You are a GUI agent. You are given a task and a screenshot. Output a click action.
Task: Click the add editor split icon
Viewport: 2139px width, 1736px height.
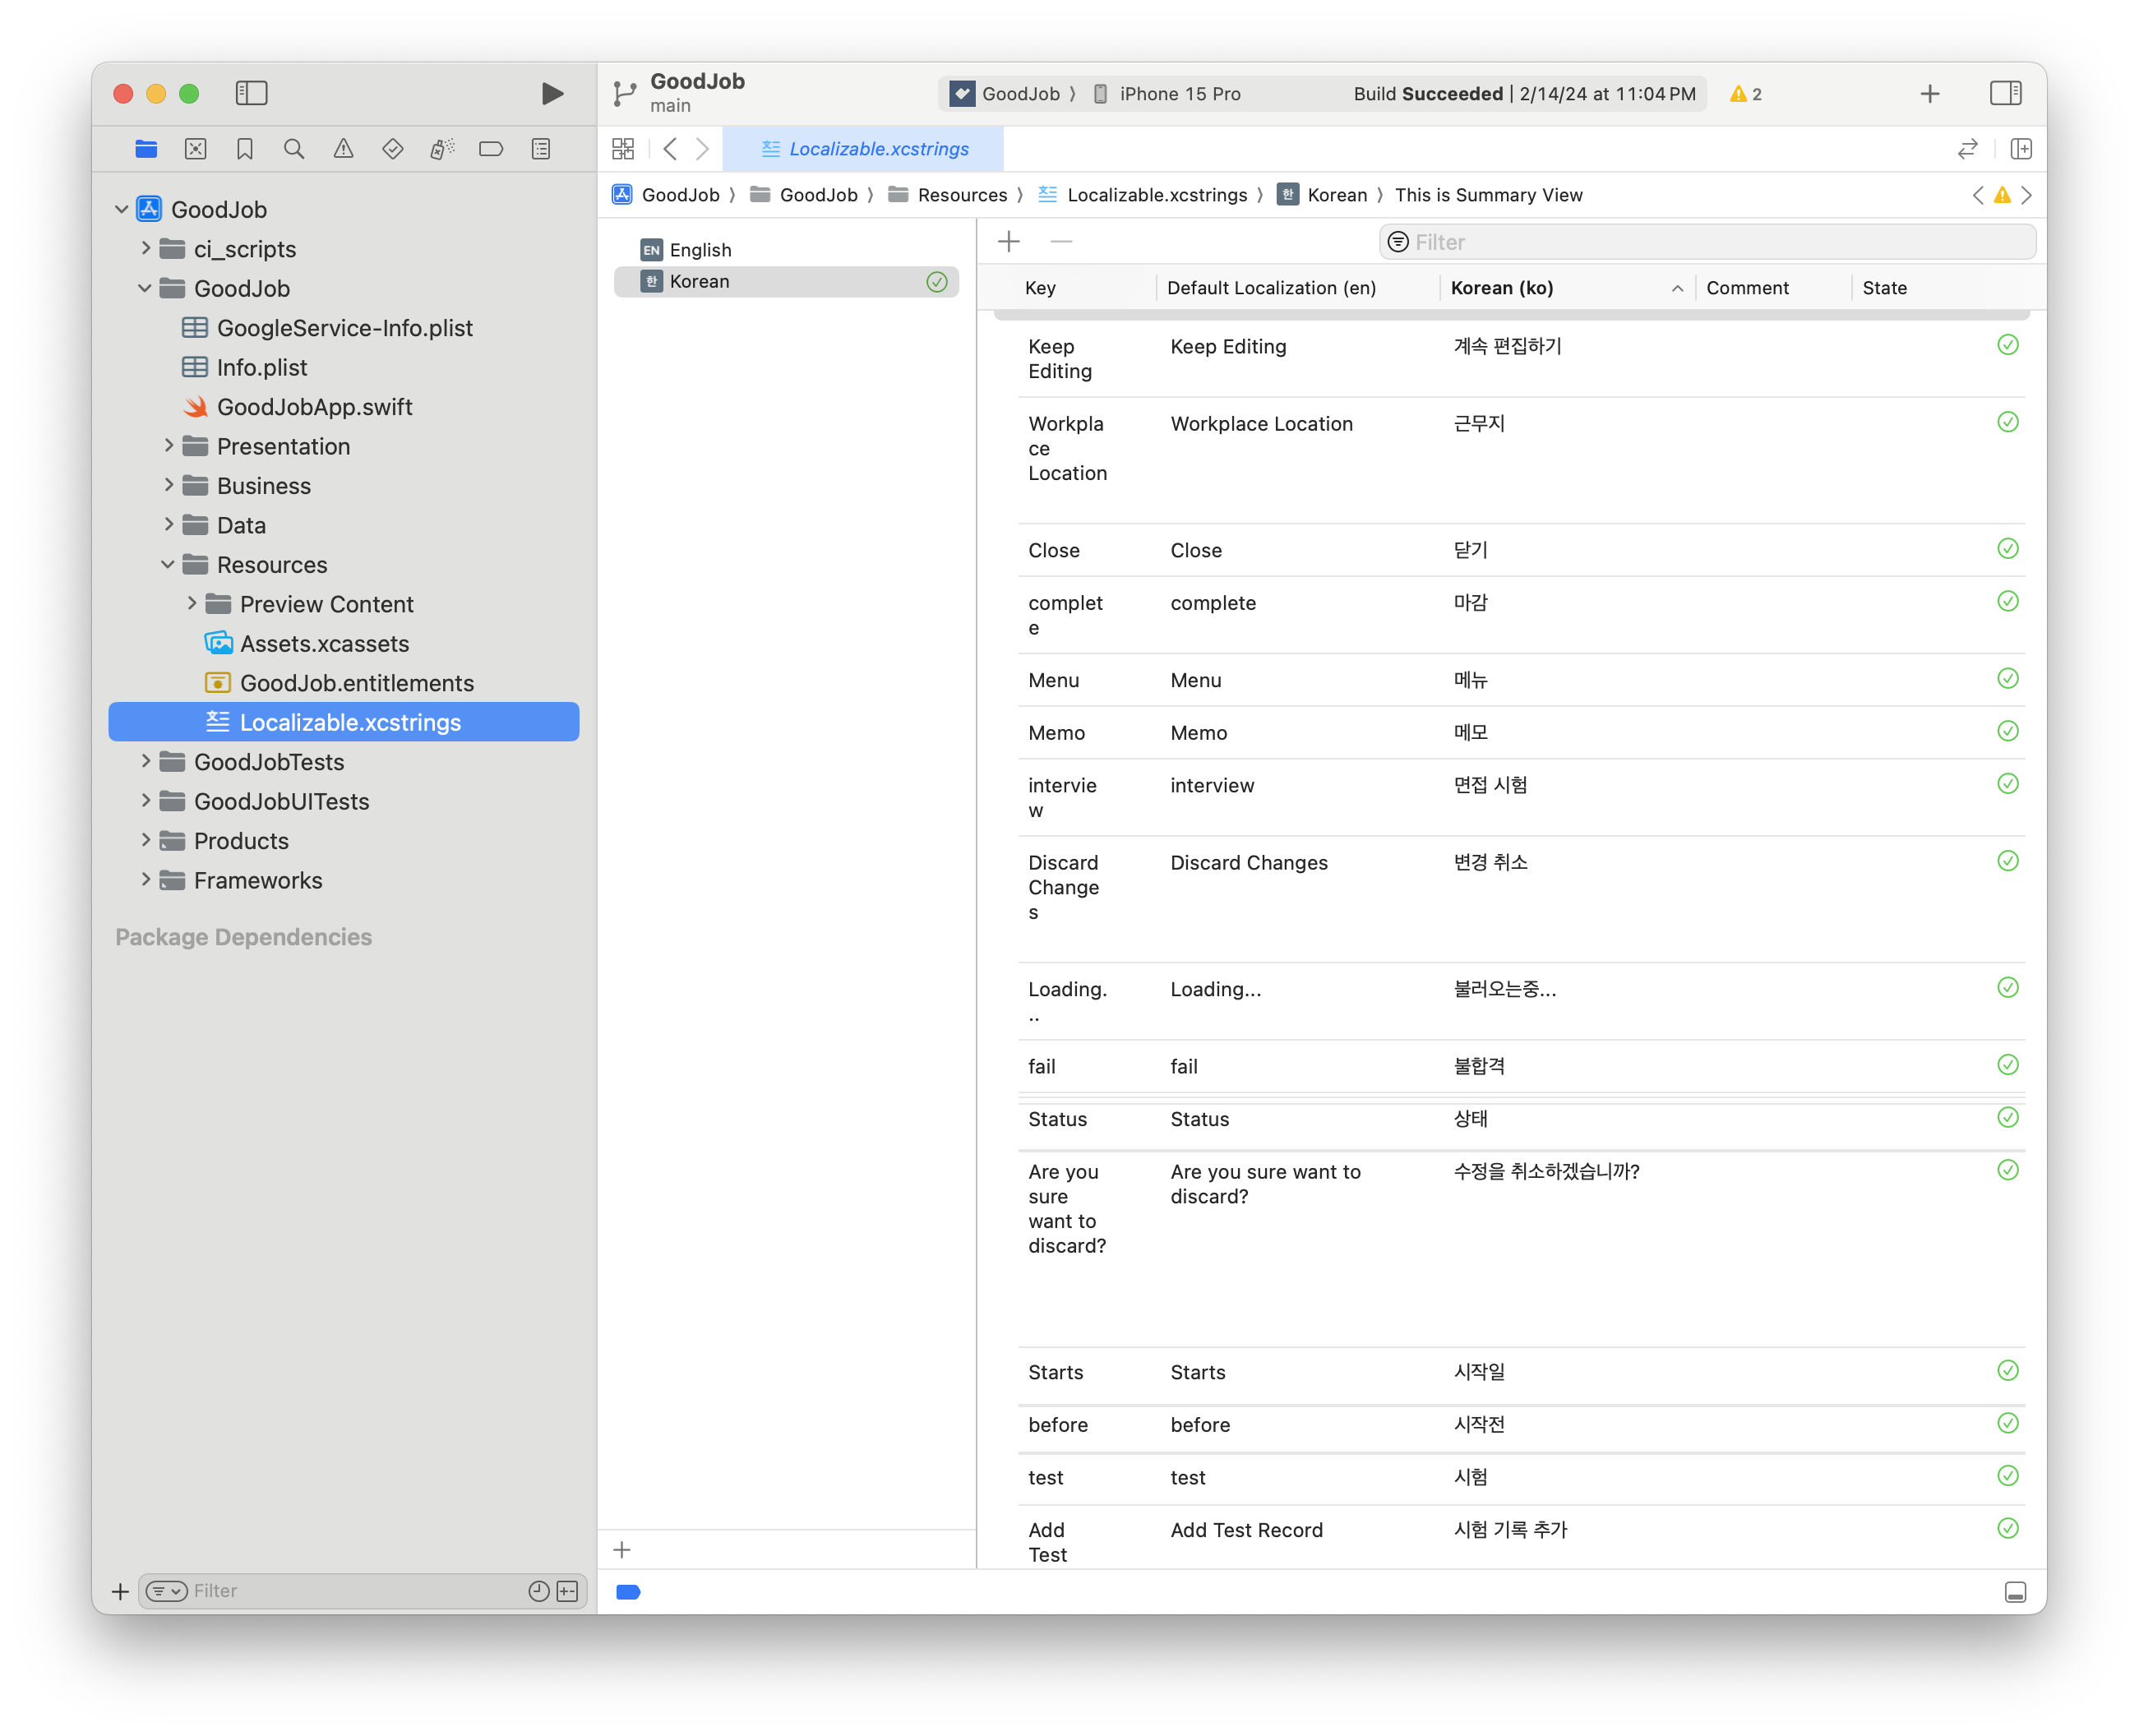(2021, 149)
